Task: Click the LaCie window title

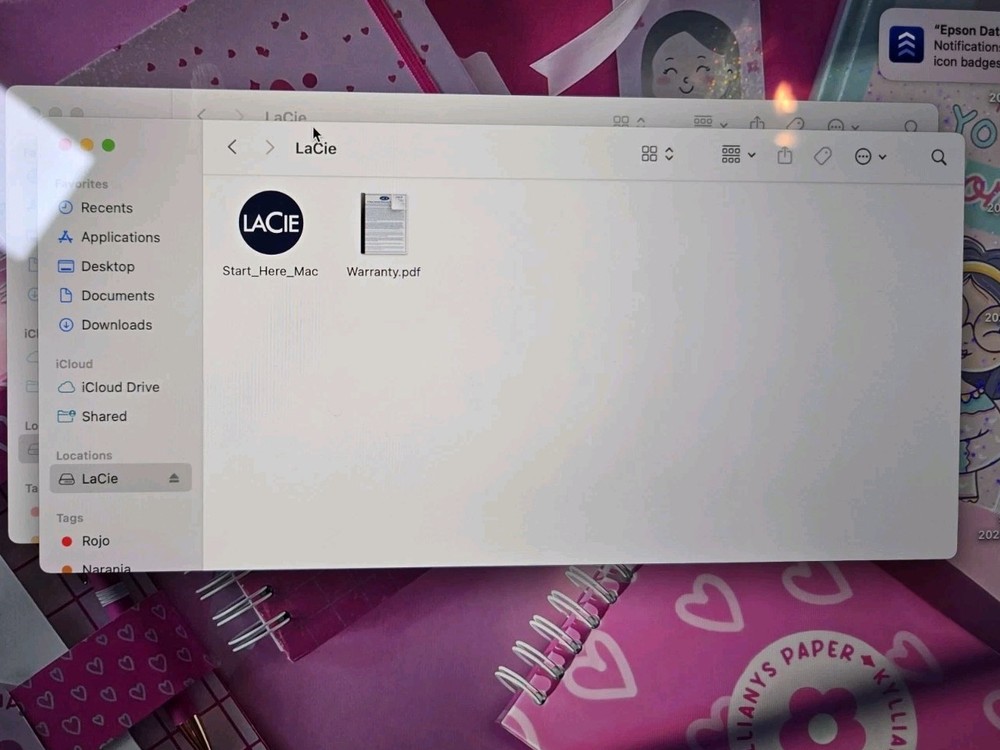Action: (316, 148)
